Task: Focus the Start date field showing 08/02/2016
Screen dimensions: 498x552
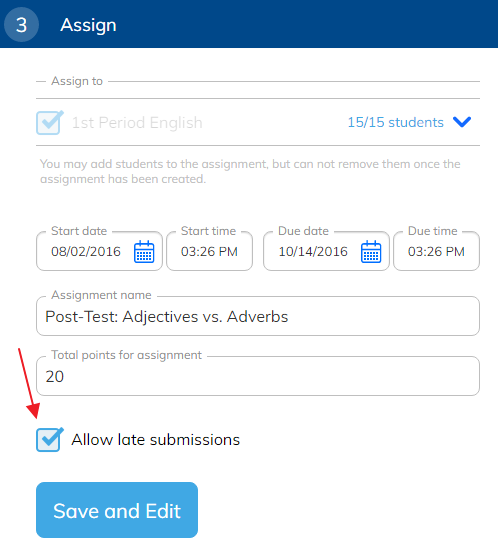Action: coord(99,251)
